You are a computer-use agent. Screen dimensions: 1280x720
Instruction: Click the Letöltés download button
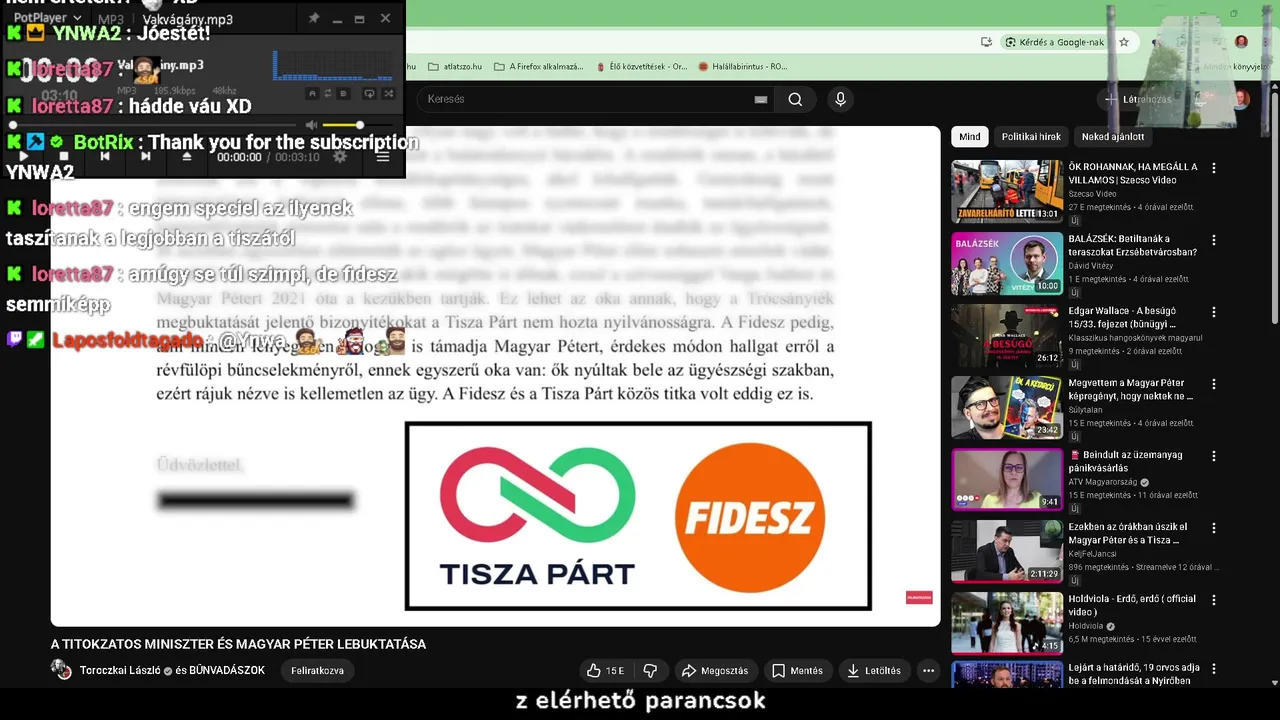coord(874,671)
